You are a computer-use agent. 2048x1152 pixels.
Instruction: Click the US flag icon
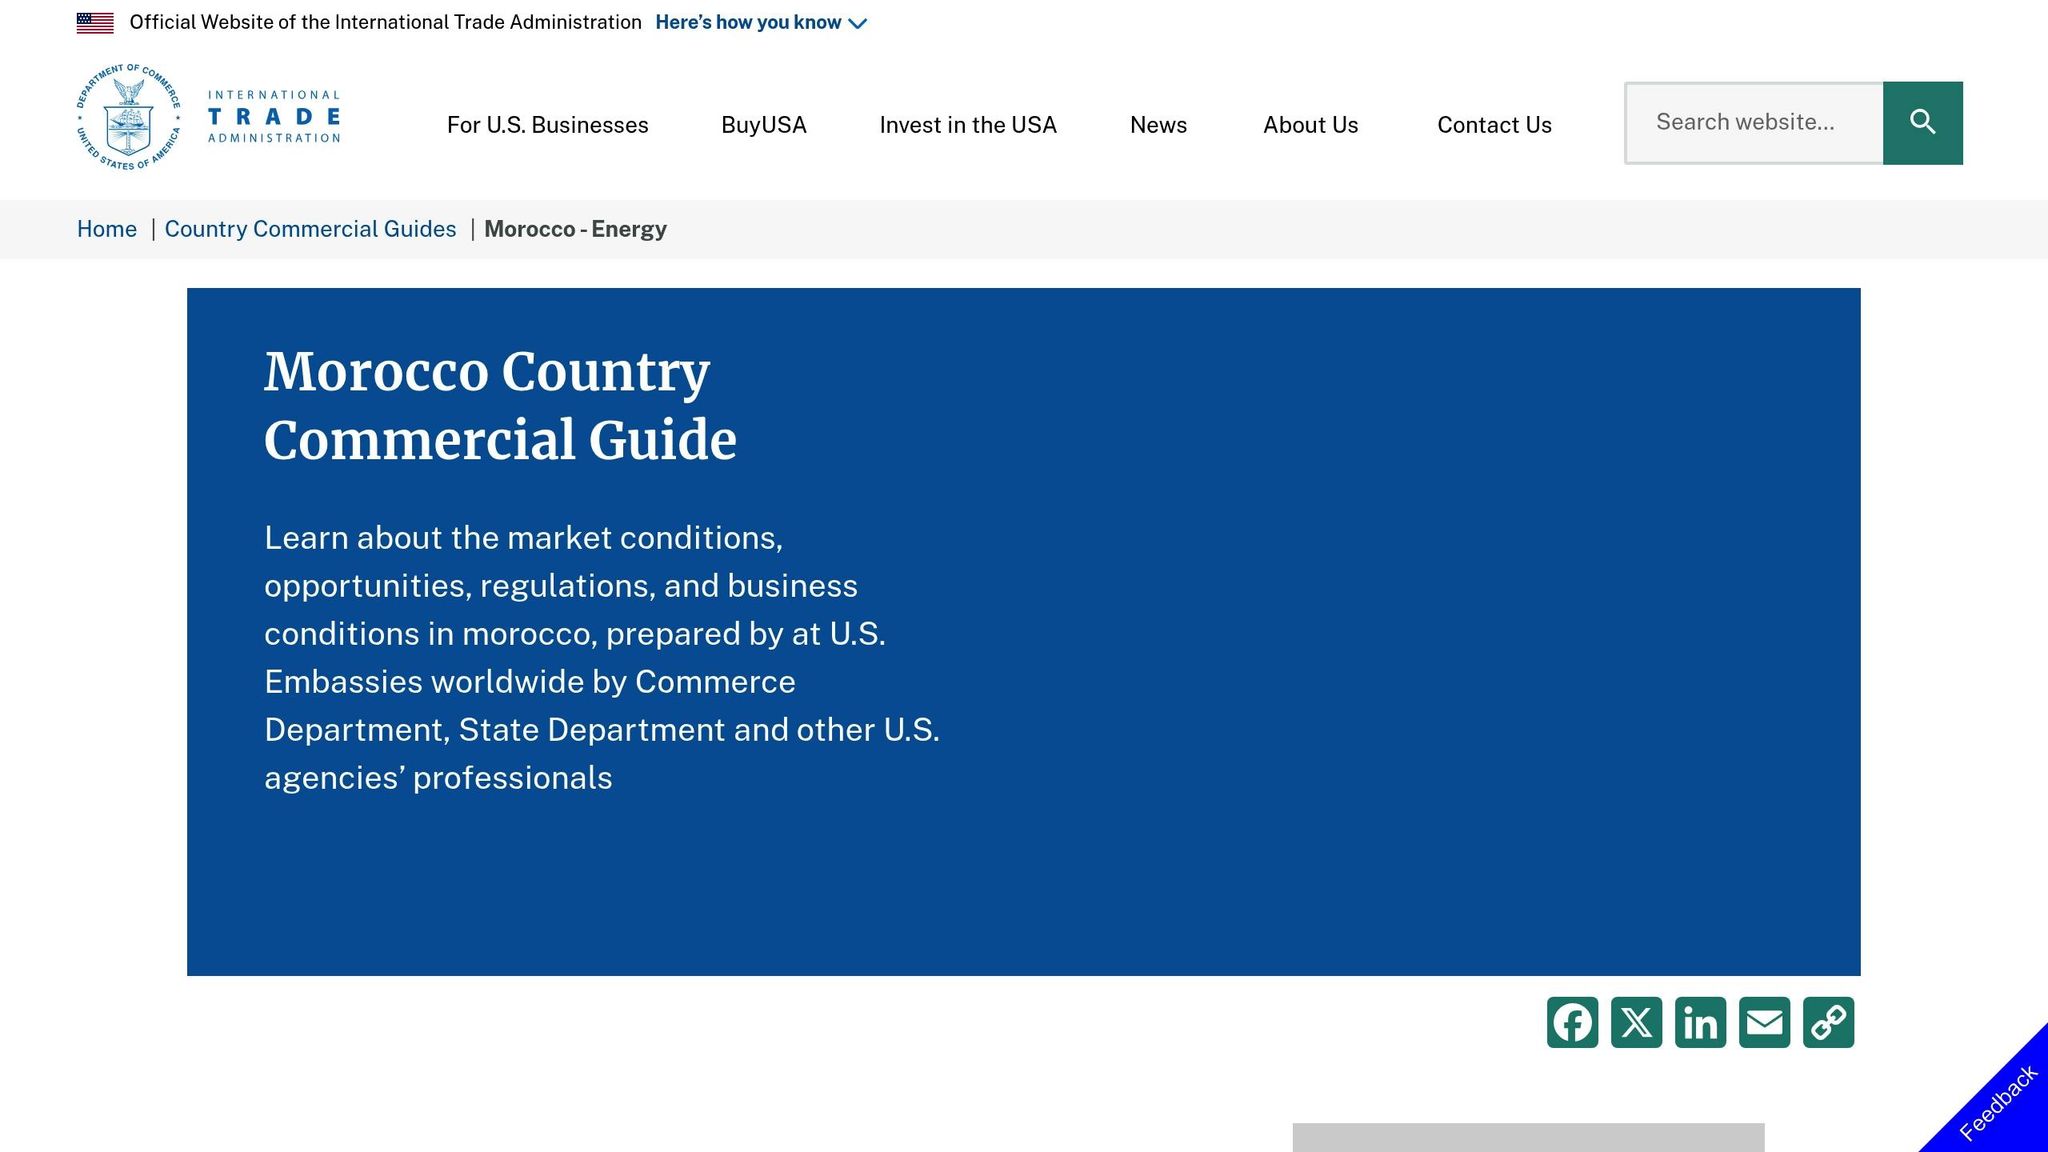pyautogui.click(x=95, y=22)
